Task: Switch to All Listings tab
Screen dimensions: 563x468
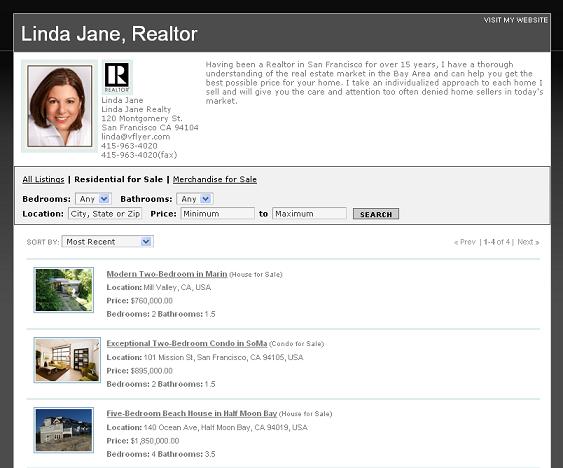Action: [x=43, y=179]
